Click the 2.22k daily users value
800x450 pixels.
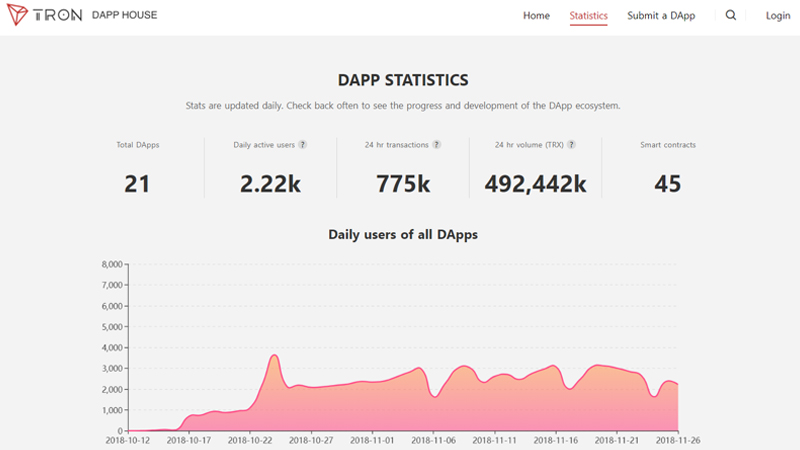pos(270,184)
